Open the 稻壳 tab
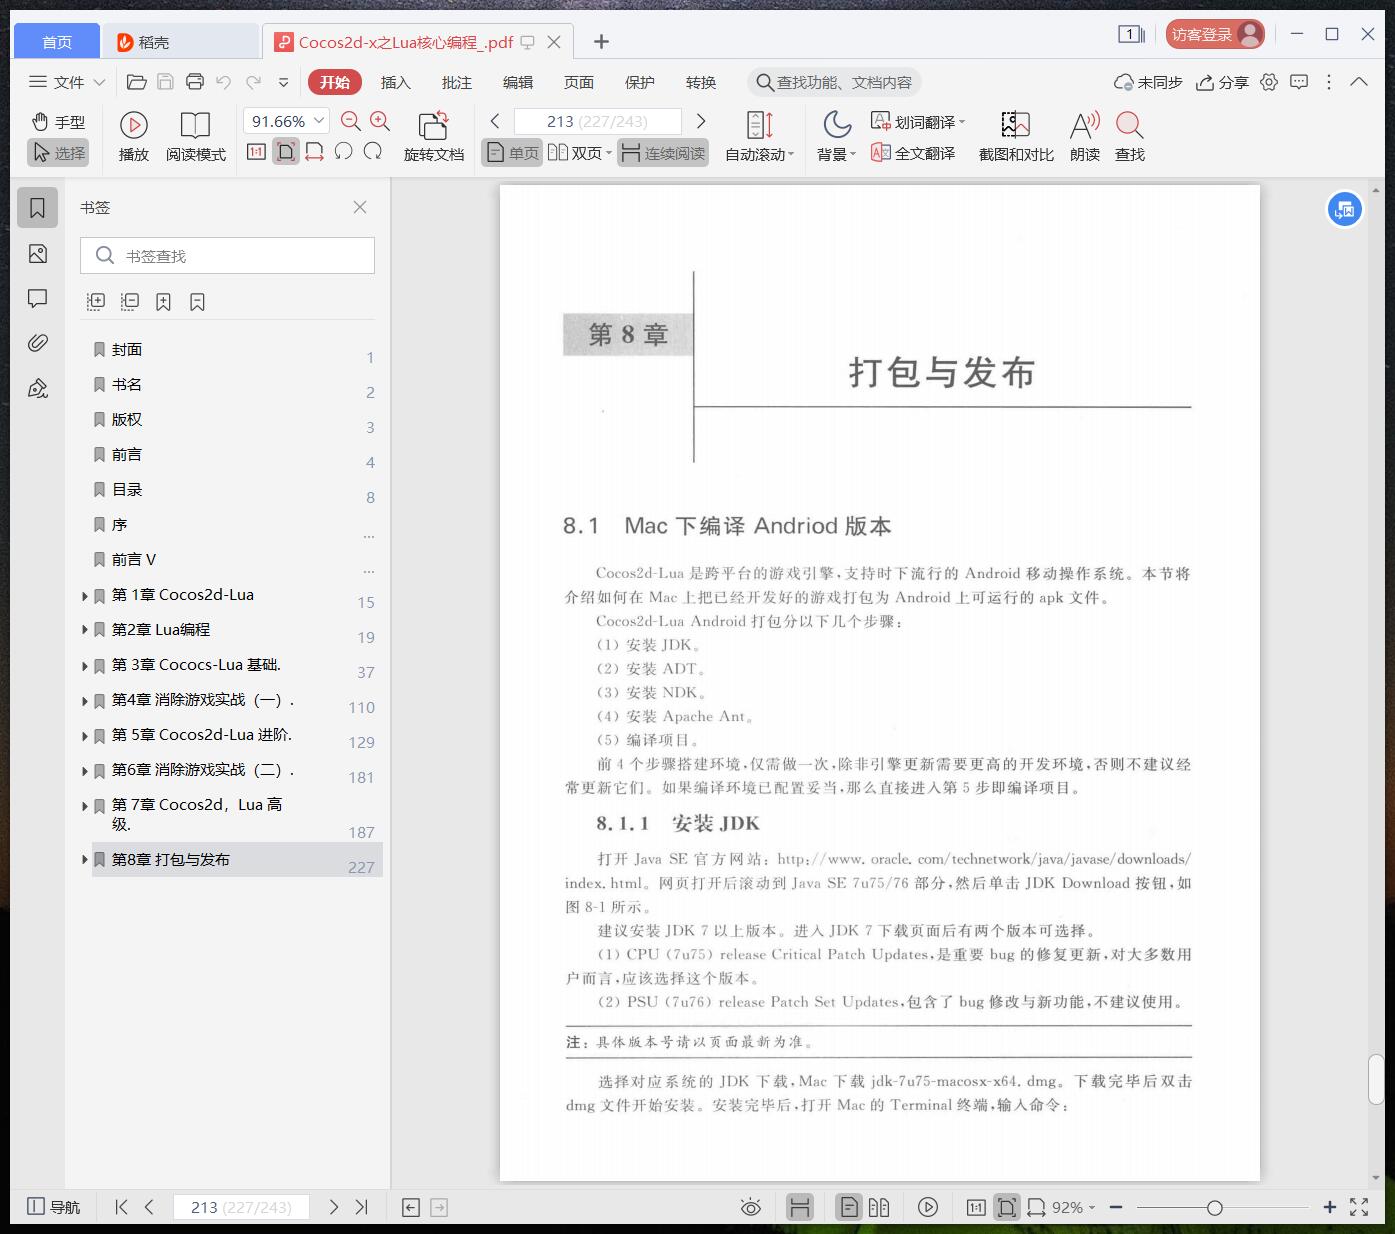 (181, 41)
